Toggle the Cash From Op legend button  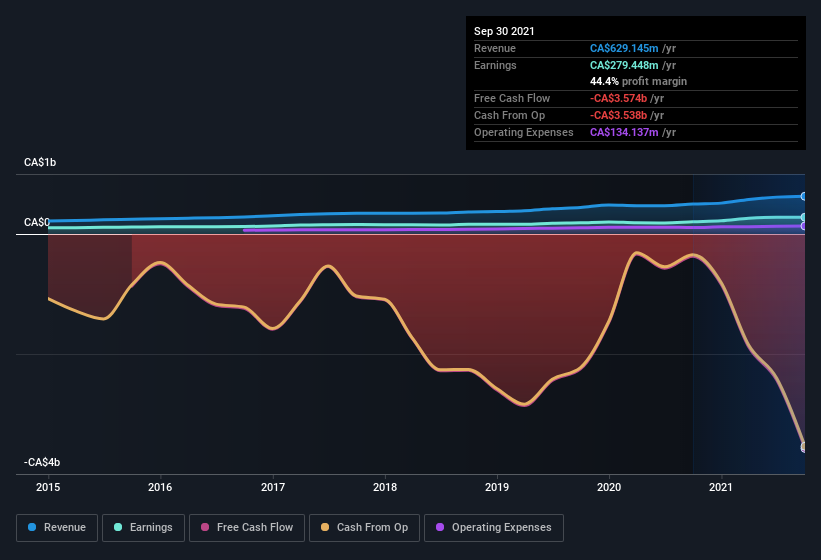point(364,528)
